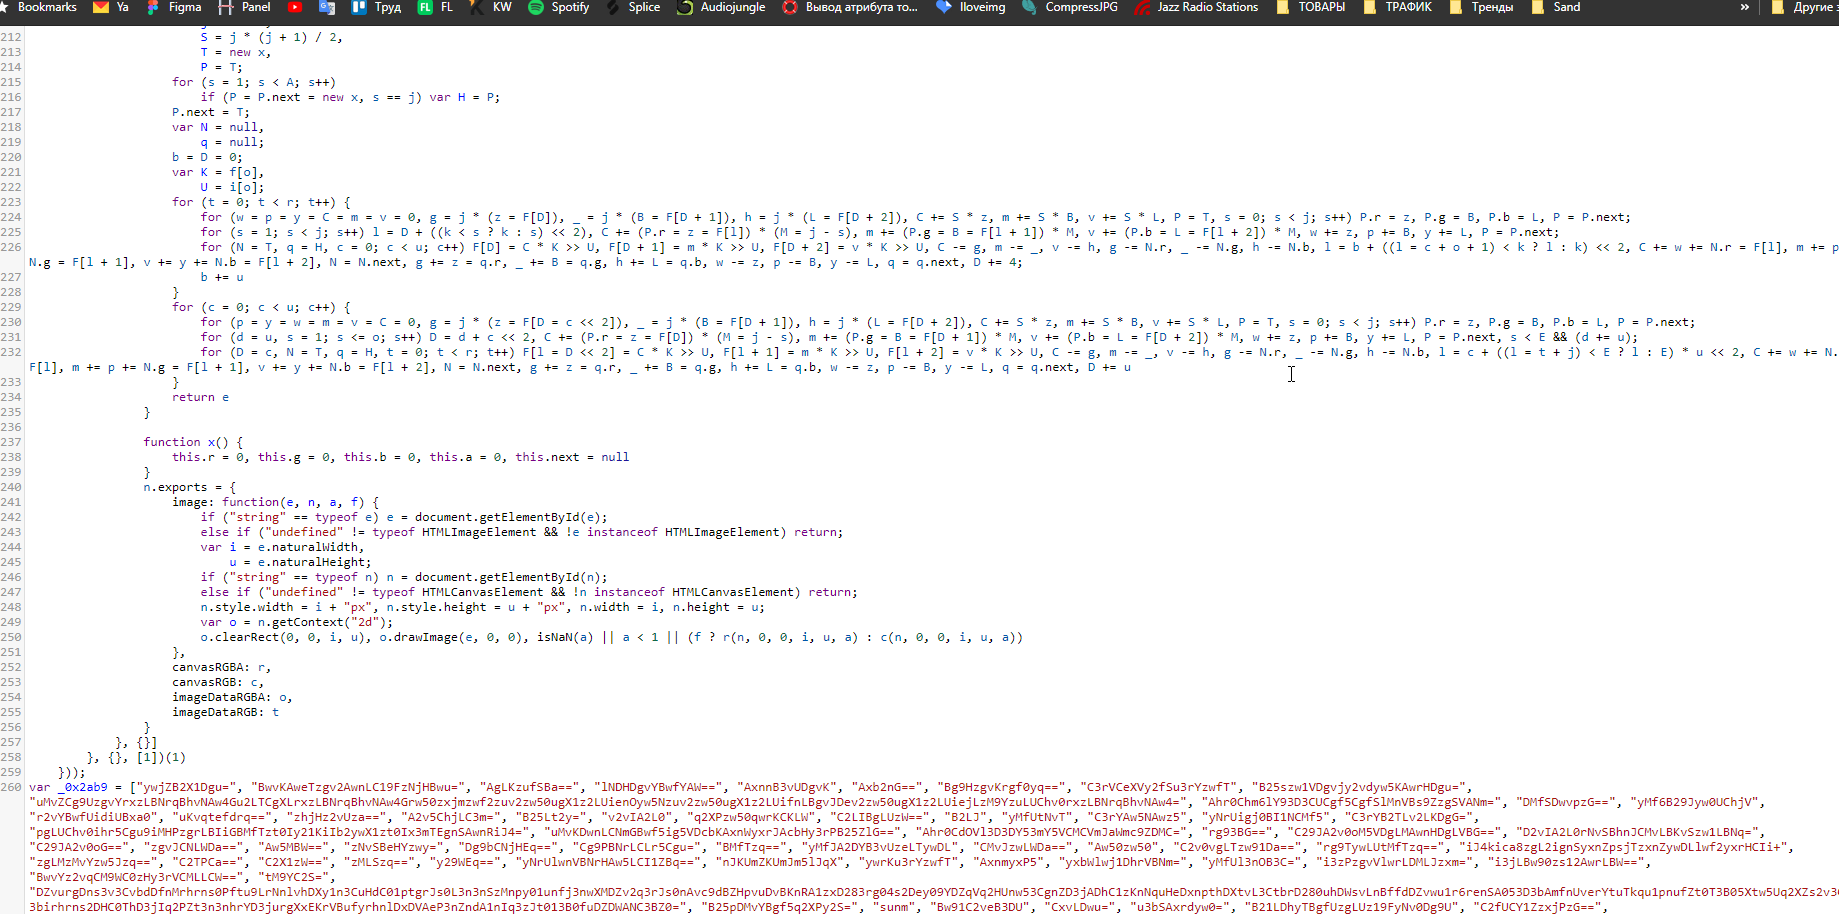Click the 'canvasRGB: c,' line
This screenshot has height=914, width=1839.
[218, 682]
